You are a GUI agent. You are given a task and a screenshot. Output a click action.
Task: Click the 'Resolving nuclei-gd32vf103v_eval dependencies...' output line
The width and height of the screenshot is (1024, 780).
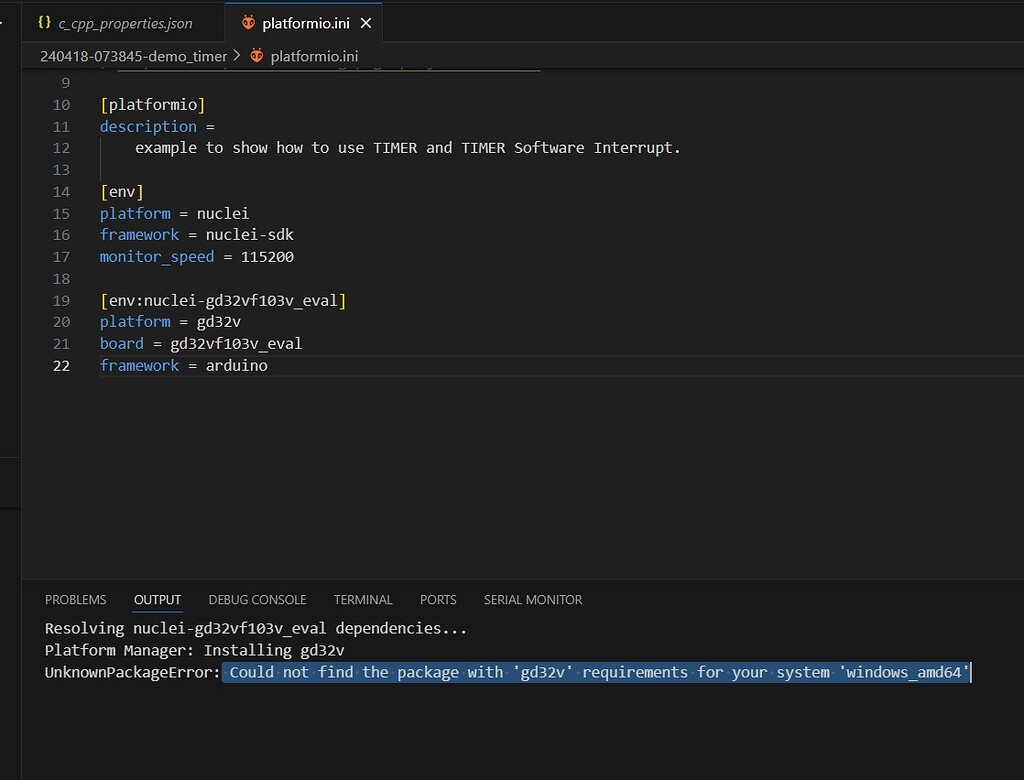click(256, 628)
